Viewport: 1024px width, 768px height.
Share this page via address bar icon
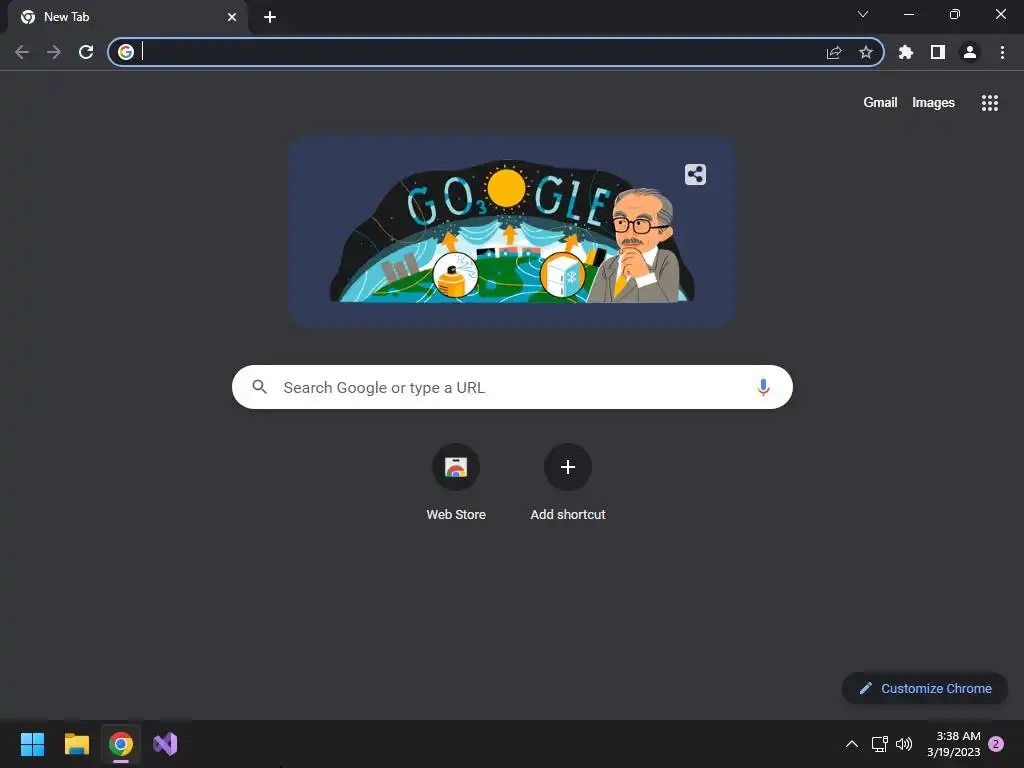[834, 52]
